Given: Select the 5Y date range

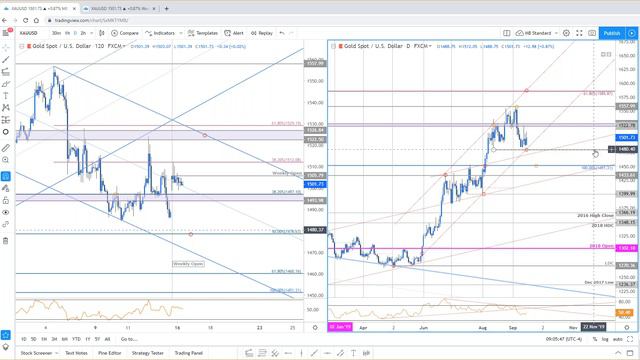Looking at the screenshot, I should point(97,339).
